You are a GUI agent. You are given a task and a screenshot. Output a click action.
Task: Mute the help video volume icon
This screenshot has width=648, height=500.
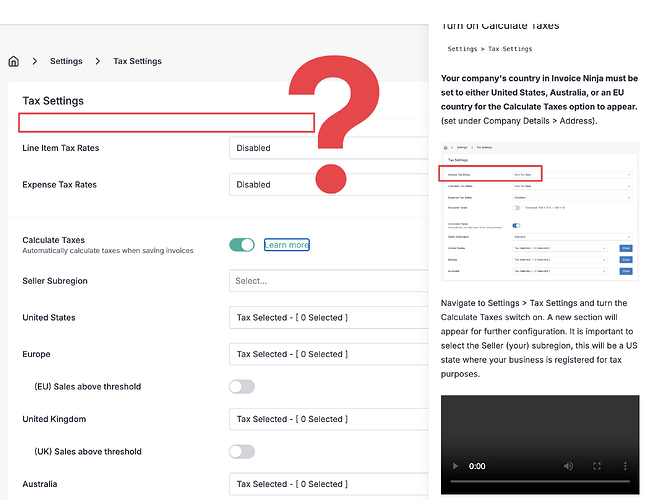pyautogui.click(x=569, y=466)
